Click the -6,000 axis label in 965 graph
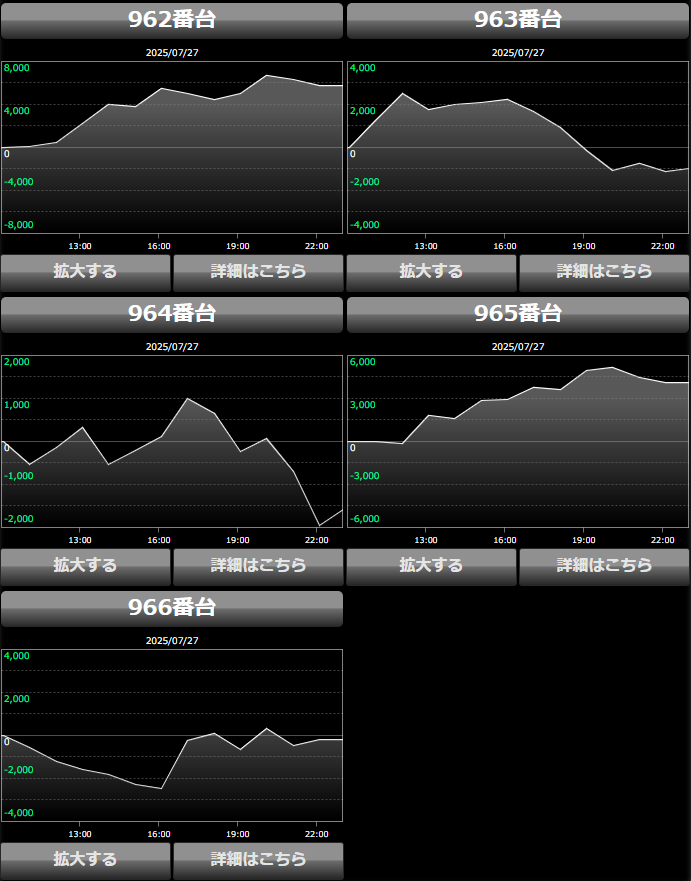 point(365,519)
